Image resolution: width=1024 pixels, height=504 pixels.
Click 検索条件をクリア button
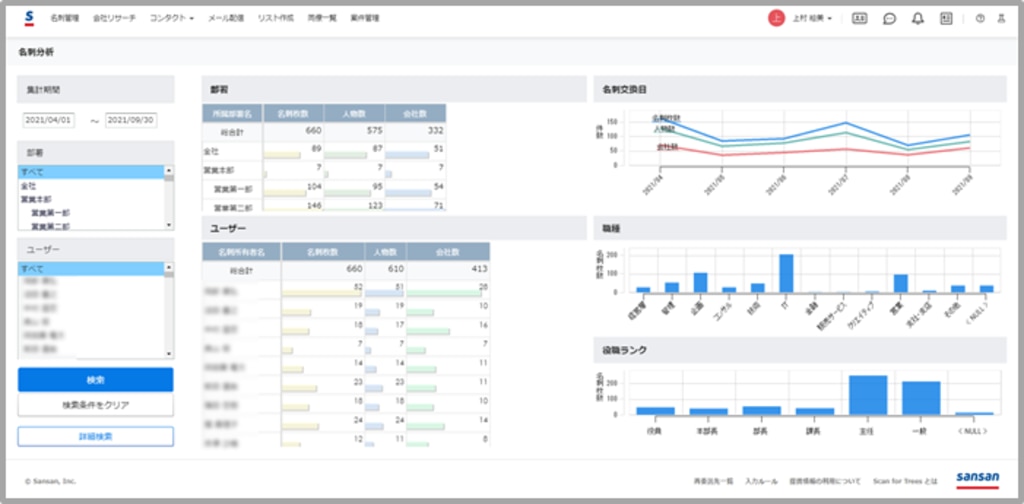[x=95, y=405]
